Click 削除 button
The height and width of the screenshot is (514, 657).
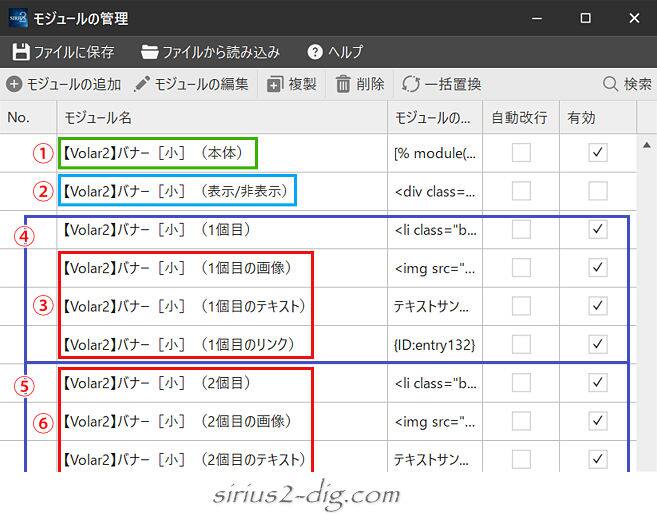pos(360,84)
